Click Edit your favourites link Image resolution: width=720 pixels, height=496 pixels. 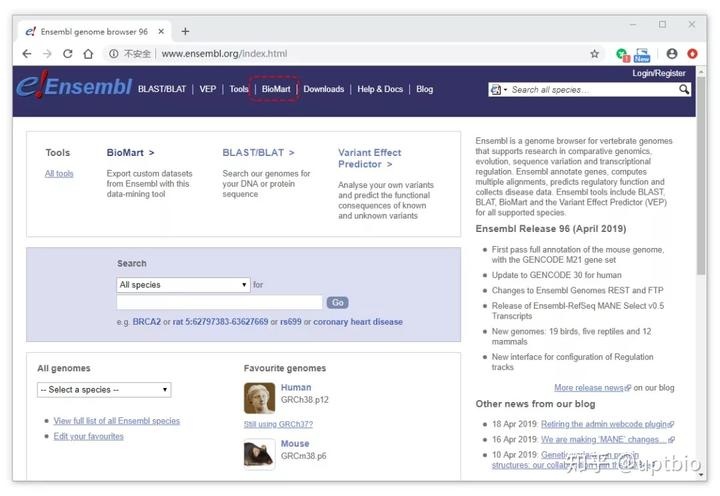point(89,436)
